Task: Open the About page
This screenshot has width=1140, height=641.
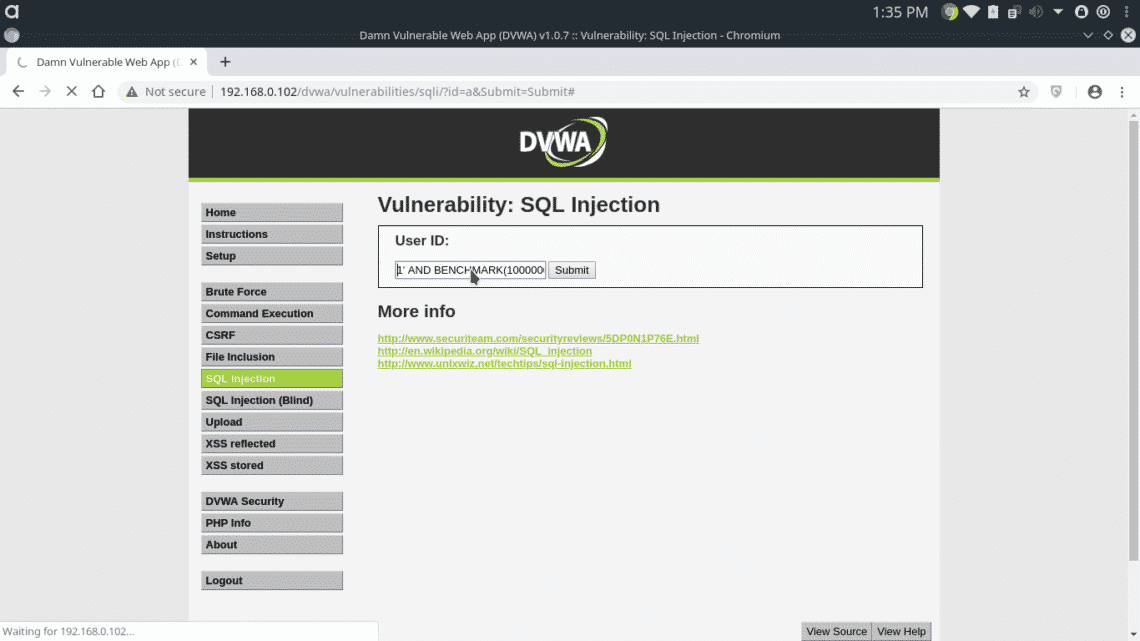Action: [272, 544]
